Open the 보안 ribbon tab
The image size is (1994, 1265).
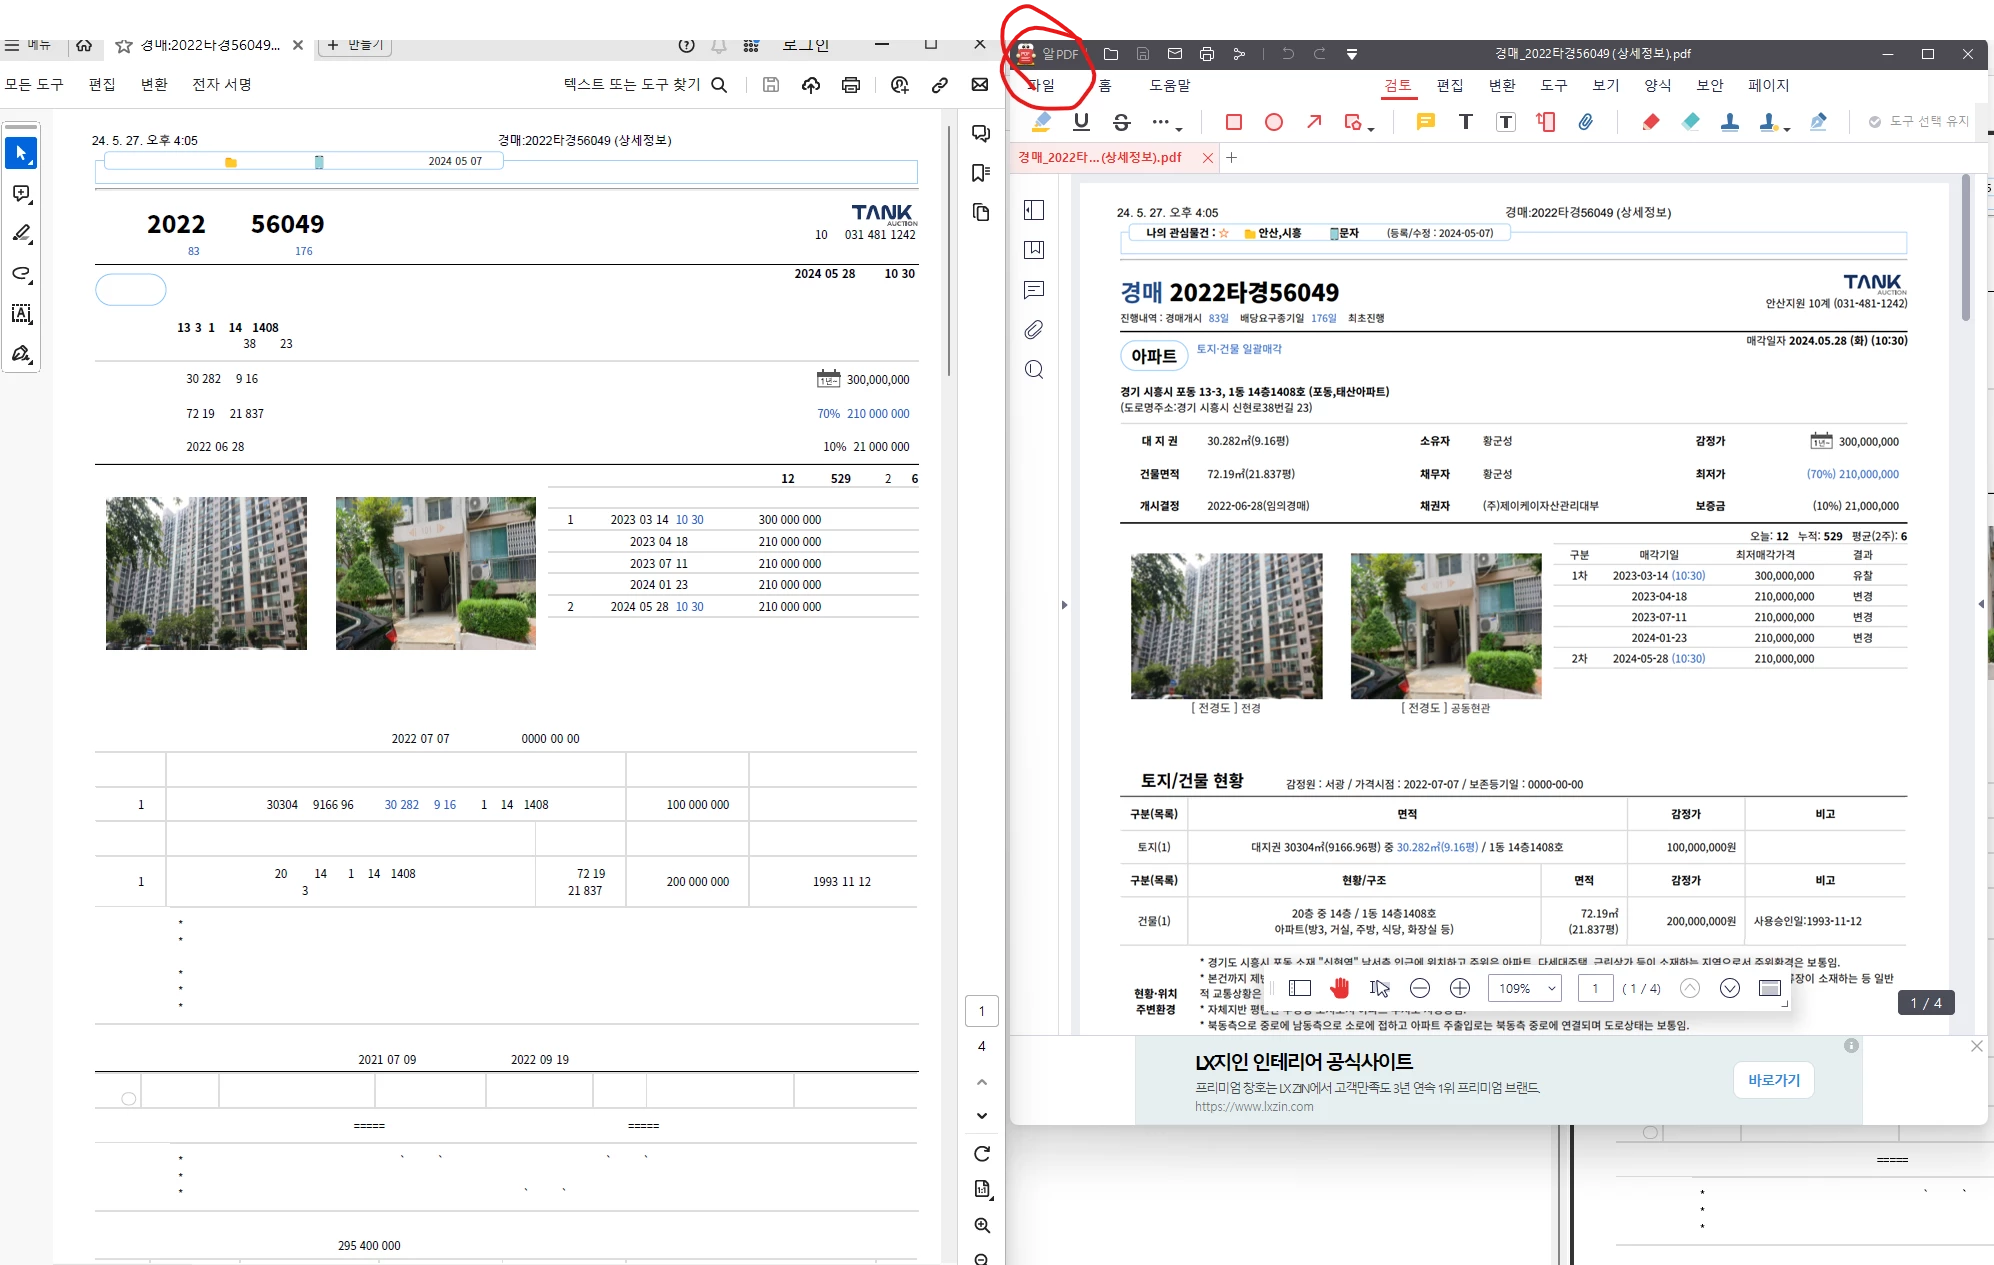(1710, 85)
